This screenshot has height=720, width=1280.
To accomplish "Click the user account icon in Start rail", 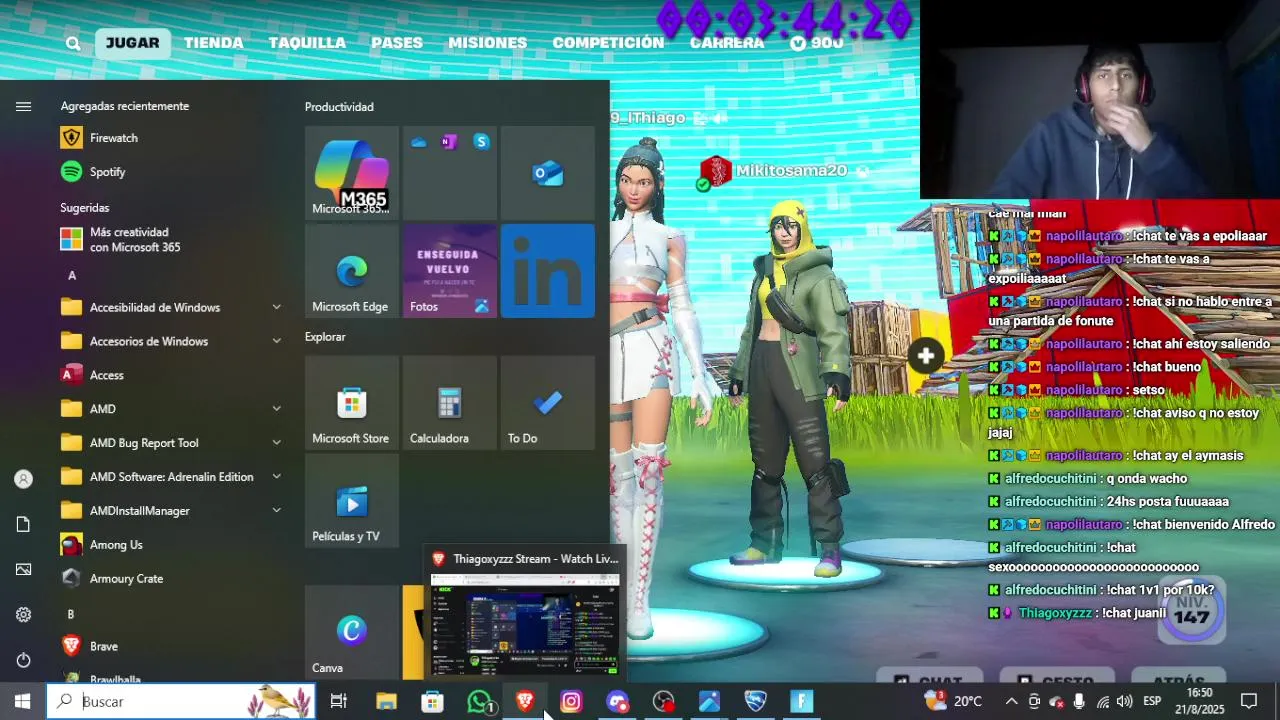I will click(x=23, y=479).
